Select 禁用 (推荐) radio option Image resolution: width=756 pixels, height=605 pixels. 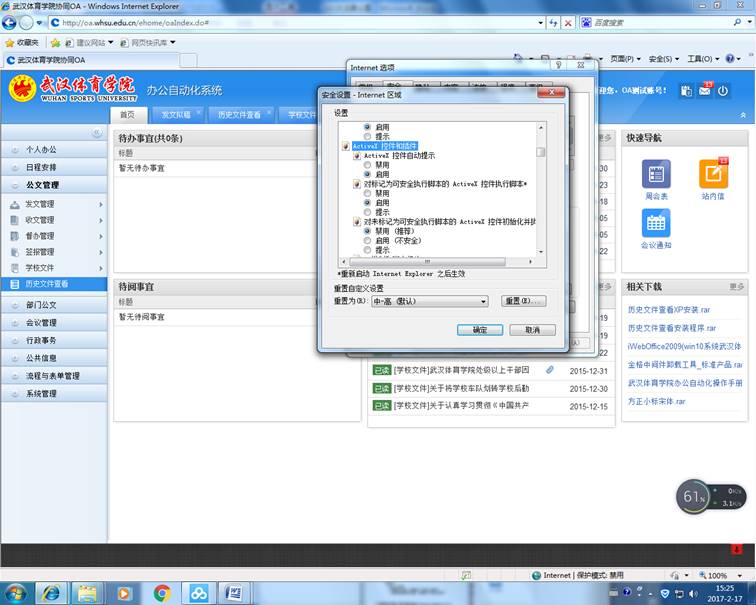pos(367,231)
